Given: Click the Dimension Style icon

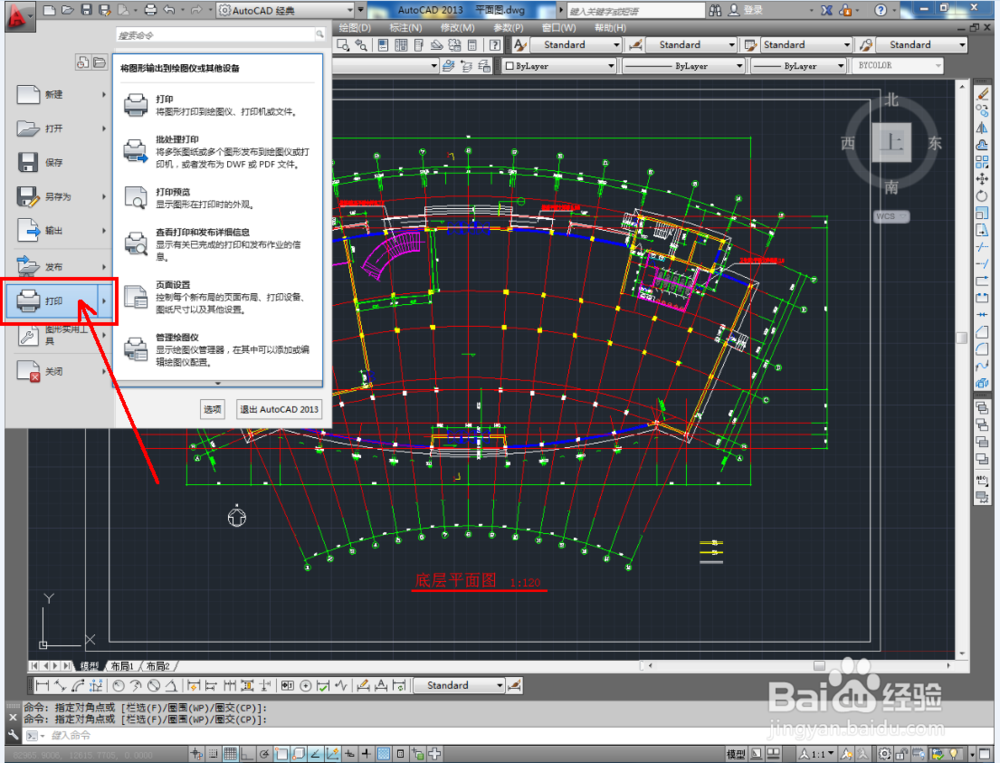Looking at the screenshot, I should pyautogui.click(x=635, y=45).
